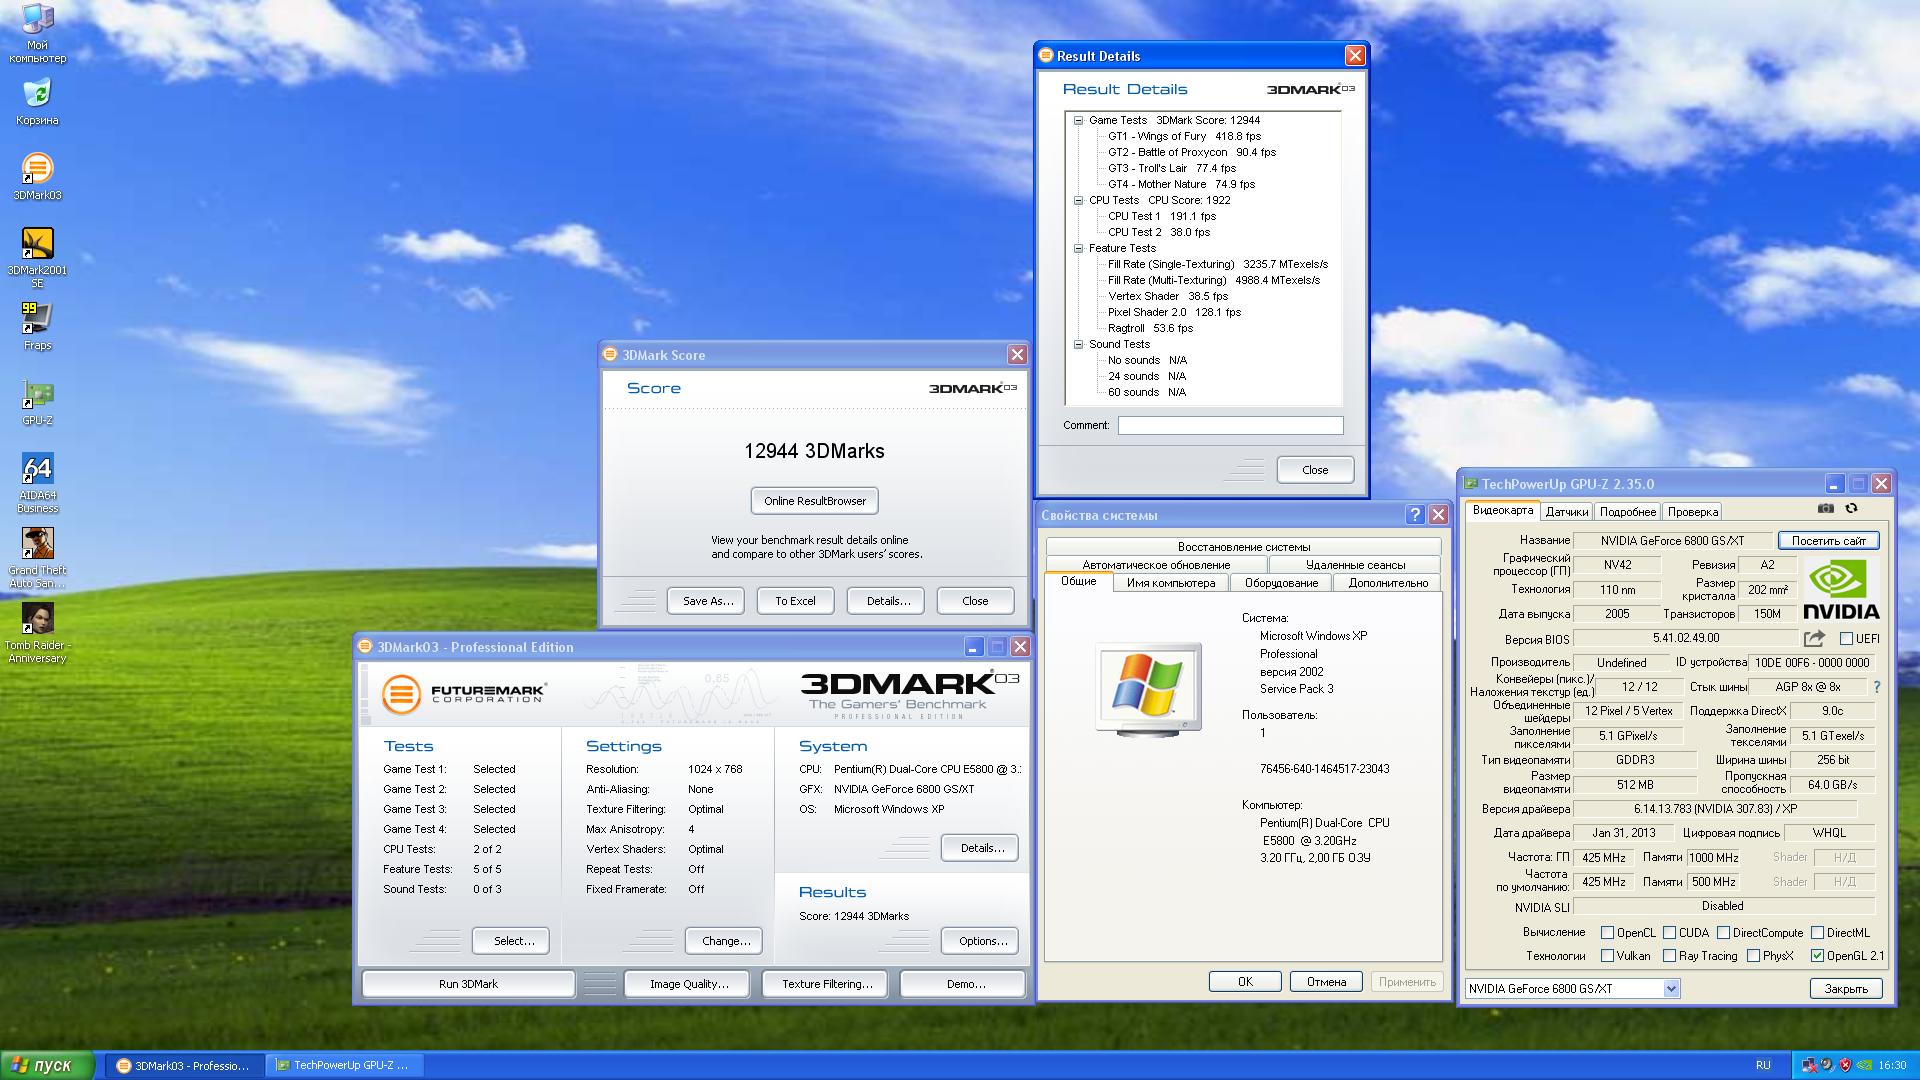Collapse the Game Tests tree node
Screen dimensions: 1920x1080
coord(1078,120)
